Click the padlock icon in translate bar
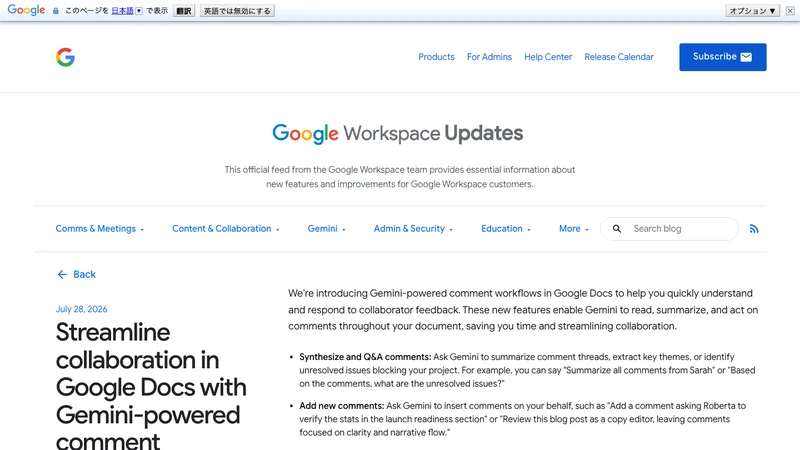 click(x=56, y=11)
